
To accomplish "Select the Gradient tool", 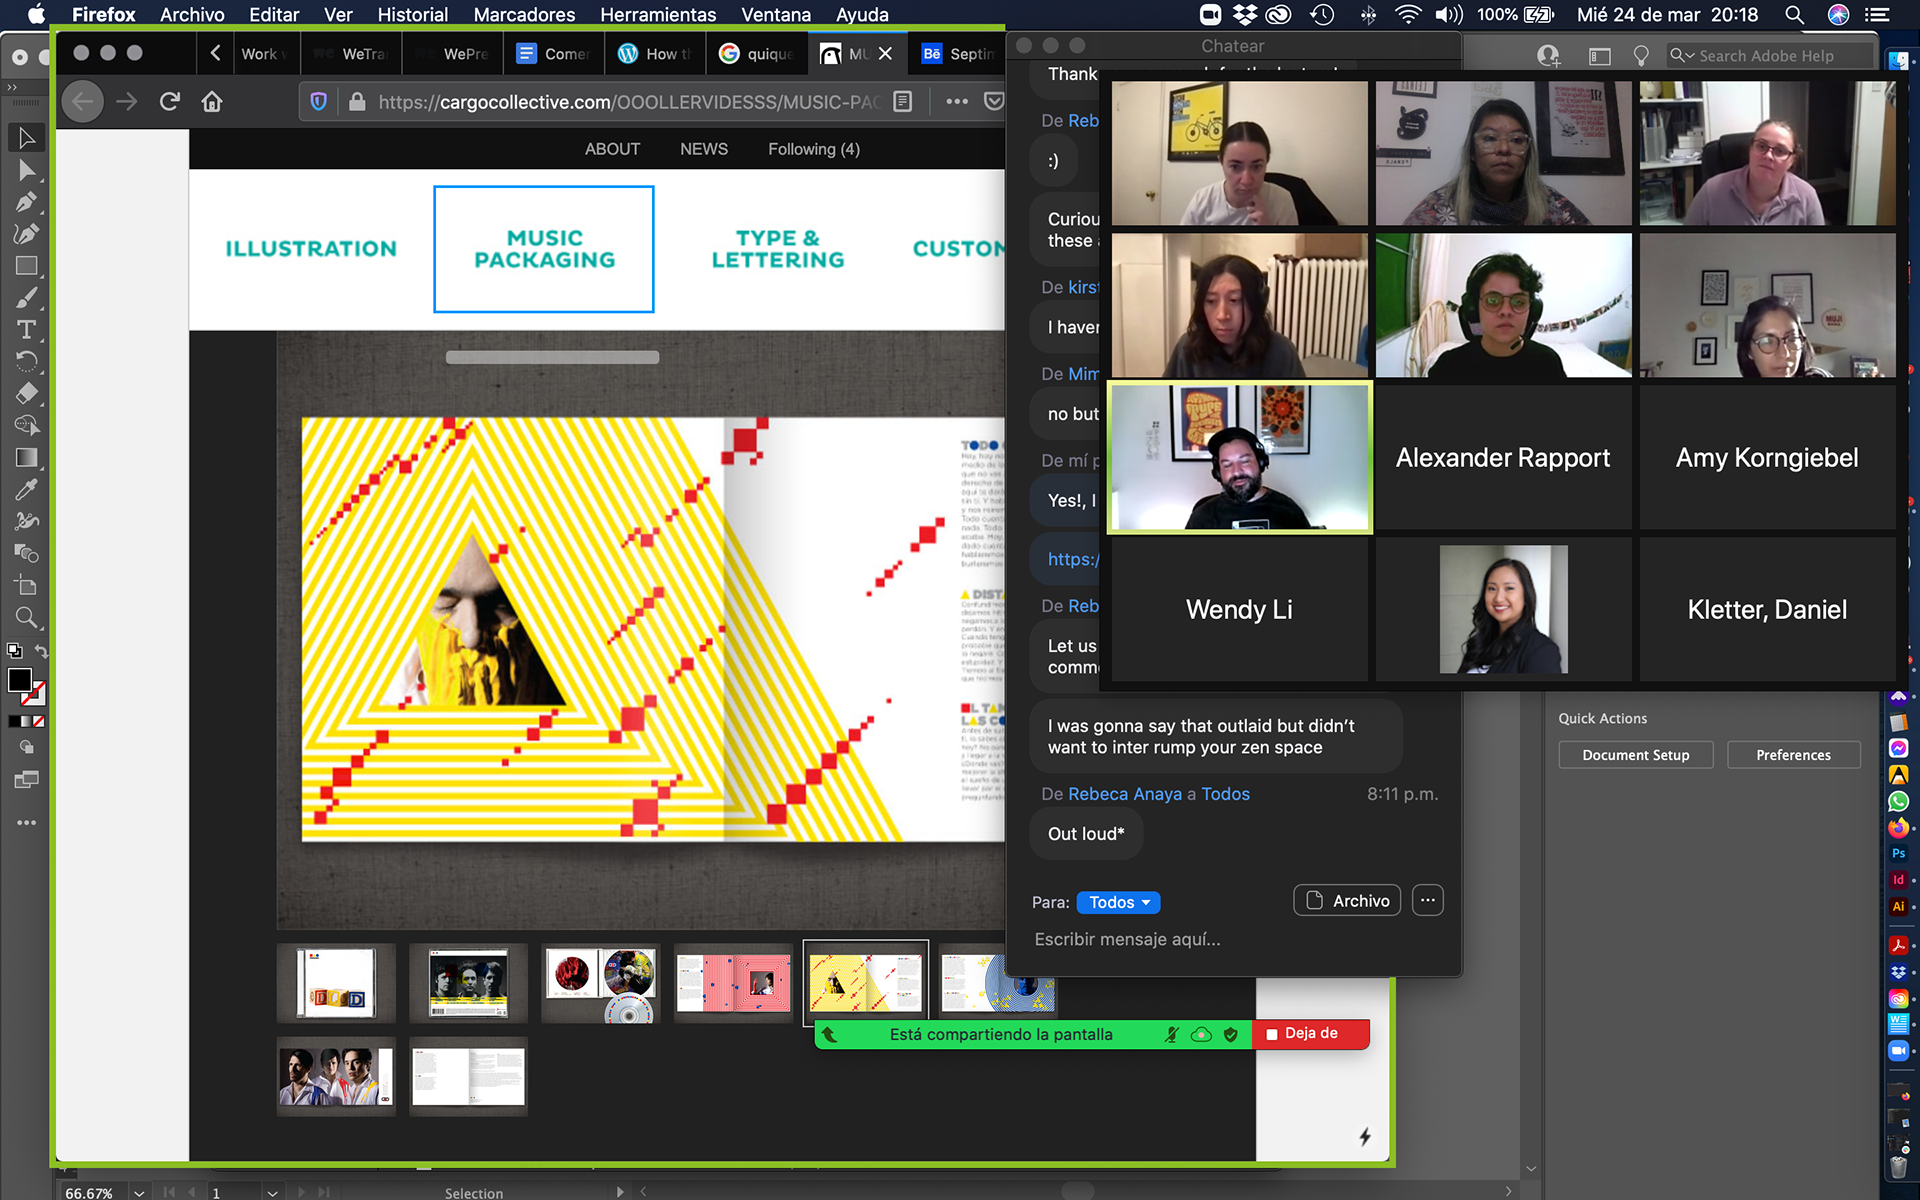I will coord(26,457).
